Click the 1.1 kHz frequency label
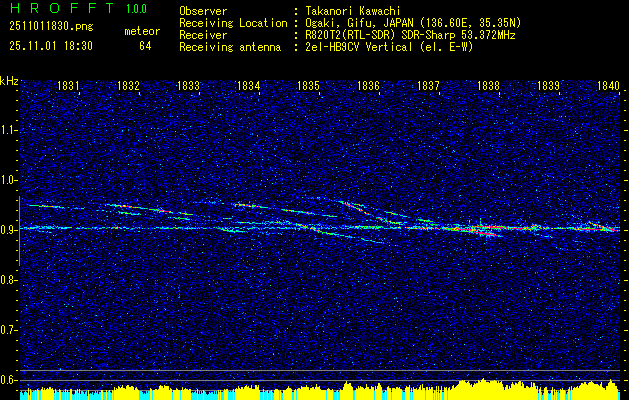Image resolution: width=629 pixels, height=400 pixels. [8, 130]
